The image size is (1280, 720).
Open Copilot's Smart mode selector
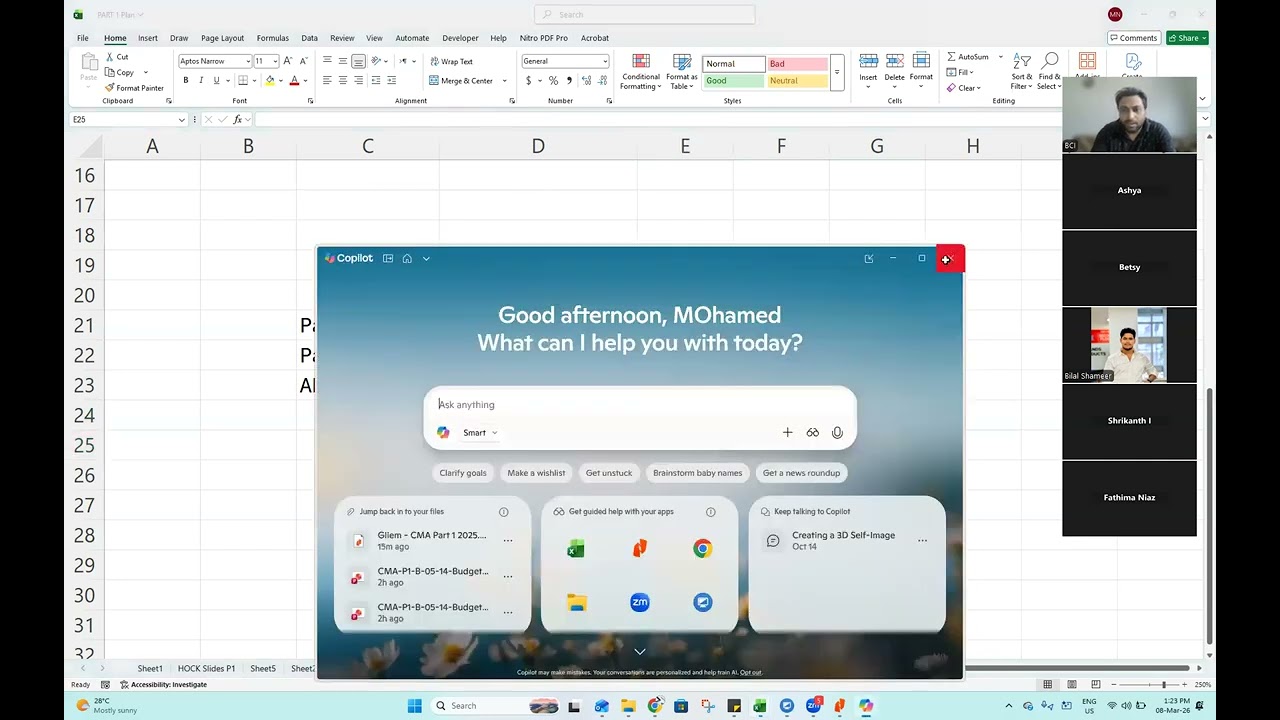pyautogui.click(x=480, y=433)
